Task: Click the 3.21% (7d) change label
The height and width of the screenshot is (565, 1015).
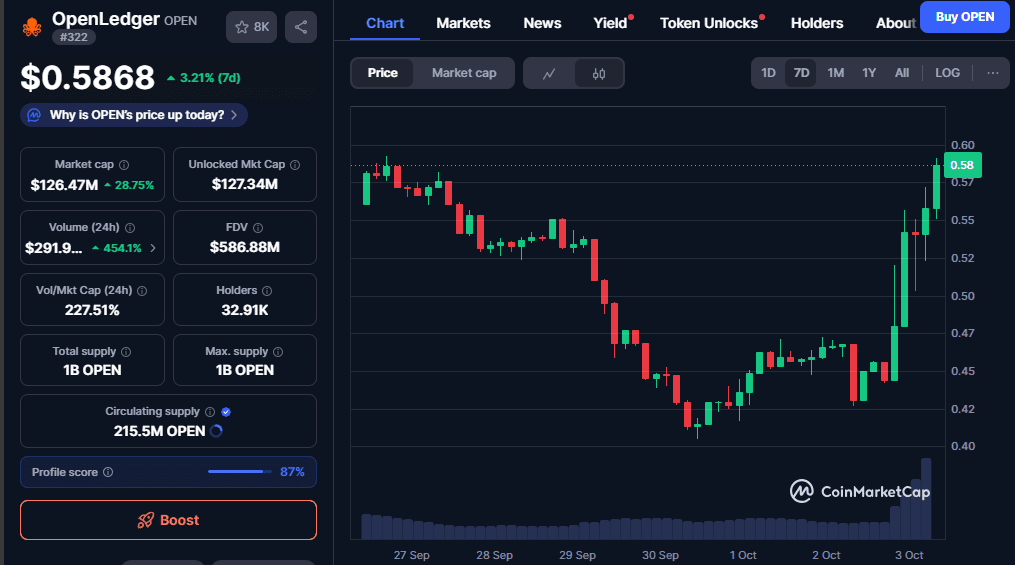Action: [203, 78]
